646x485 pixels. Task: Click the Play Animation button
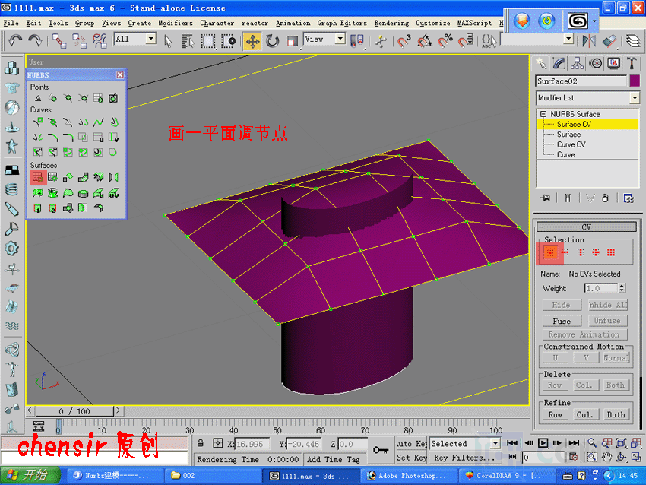click(543, 443)
